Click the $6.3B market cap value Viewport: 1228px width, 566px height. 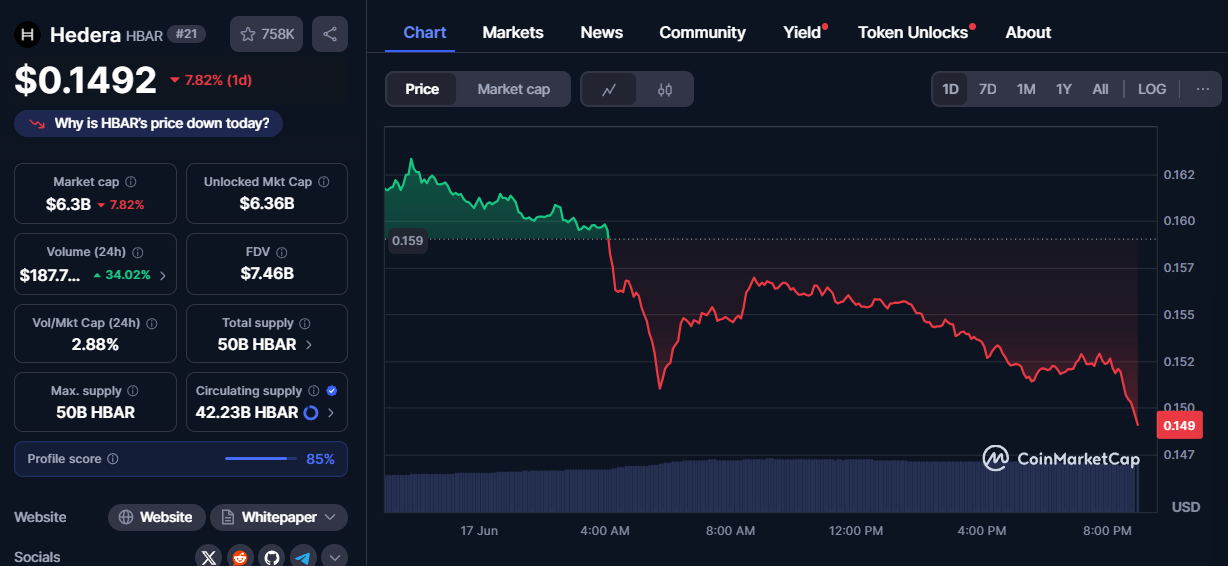(x=68, y=204)
